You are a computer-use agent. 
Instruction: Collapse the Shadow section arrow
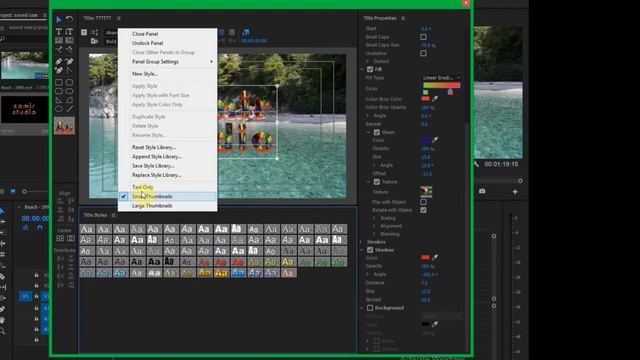pyautogui.click(x=362, y=250)
